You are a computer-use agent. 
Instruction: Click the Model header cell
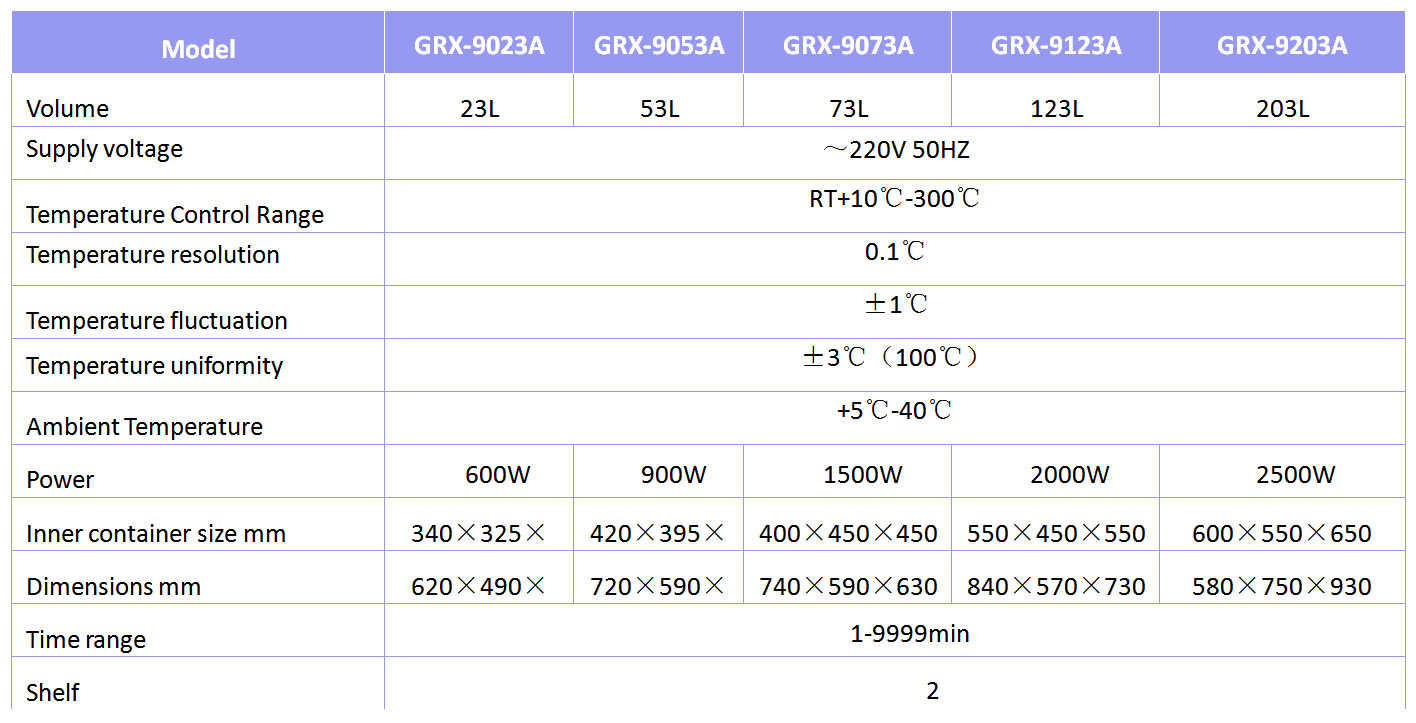click(x=198, y=49)
